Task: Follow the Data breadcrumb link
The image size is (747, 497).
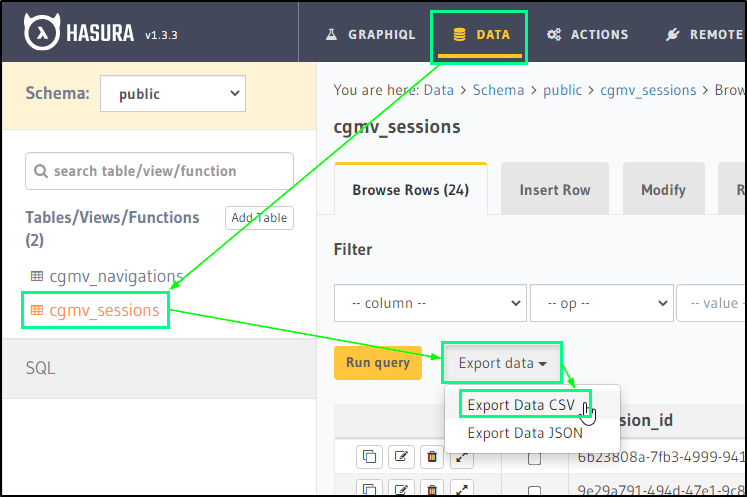Action: pos(439,90)
